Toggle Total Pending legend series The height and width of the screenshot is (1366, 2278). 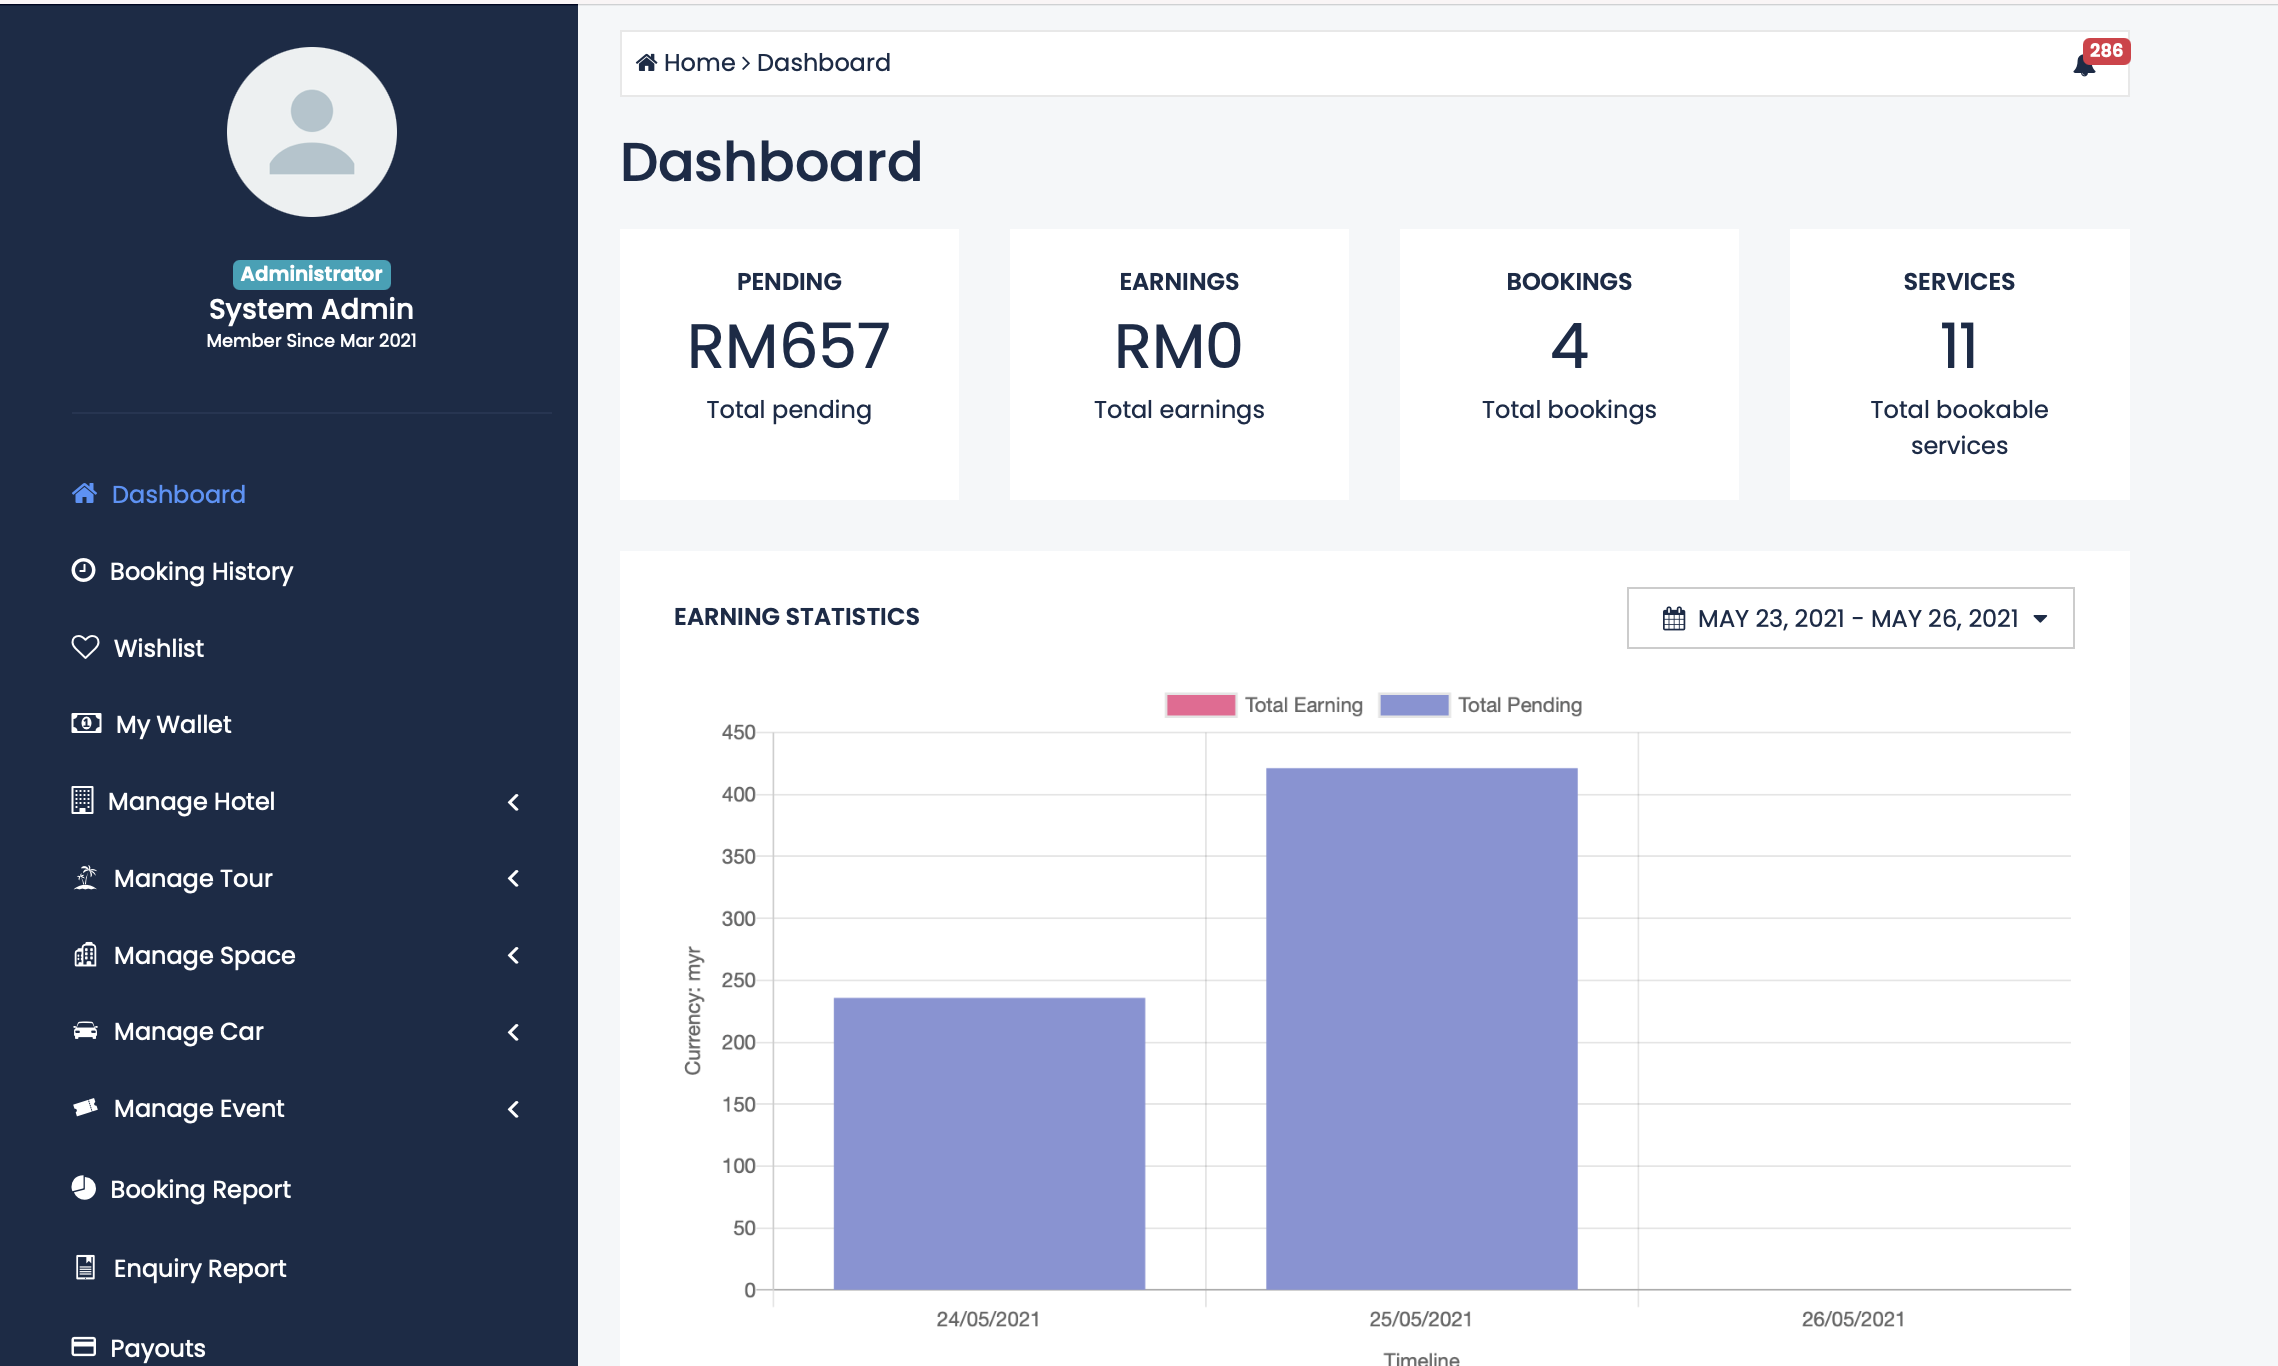click(x=1480, y=705)
